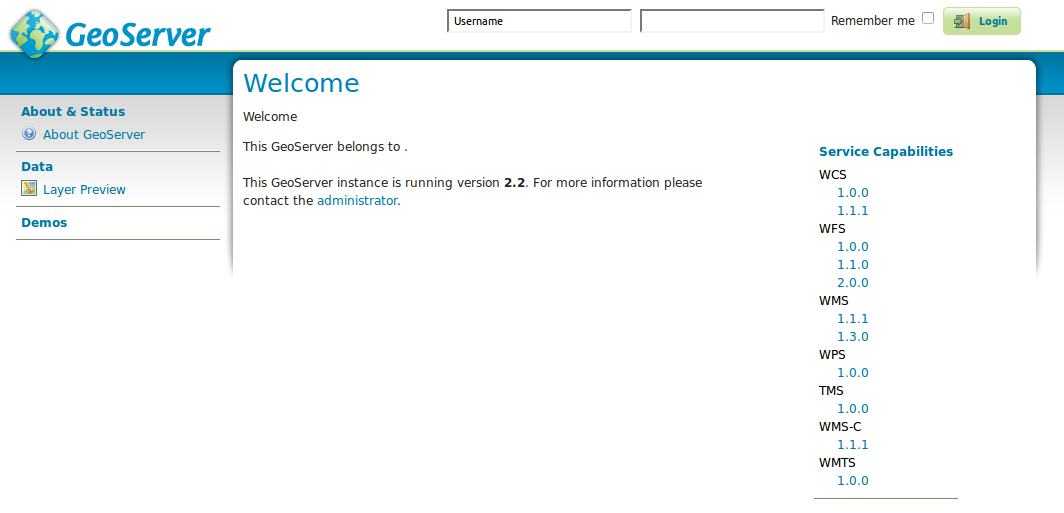
Task: Click the Login button
Action: coord(981,21)
